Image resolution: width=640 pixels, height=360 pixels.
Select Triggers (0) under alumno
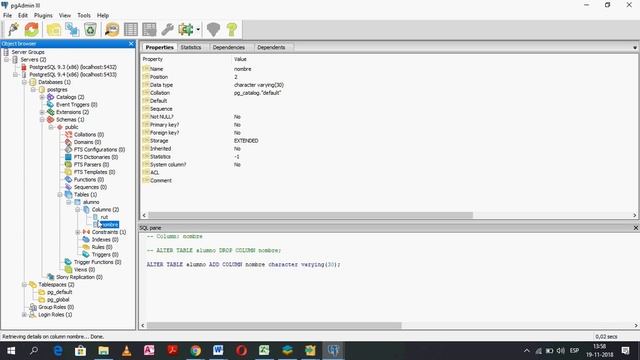(105, 255)
